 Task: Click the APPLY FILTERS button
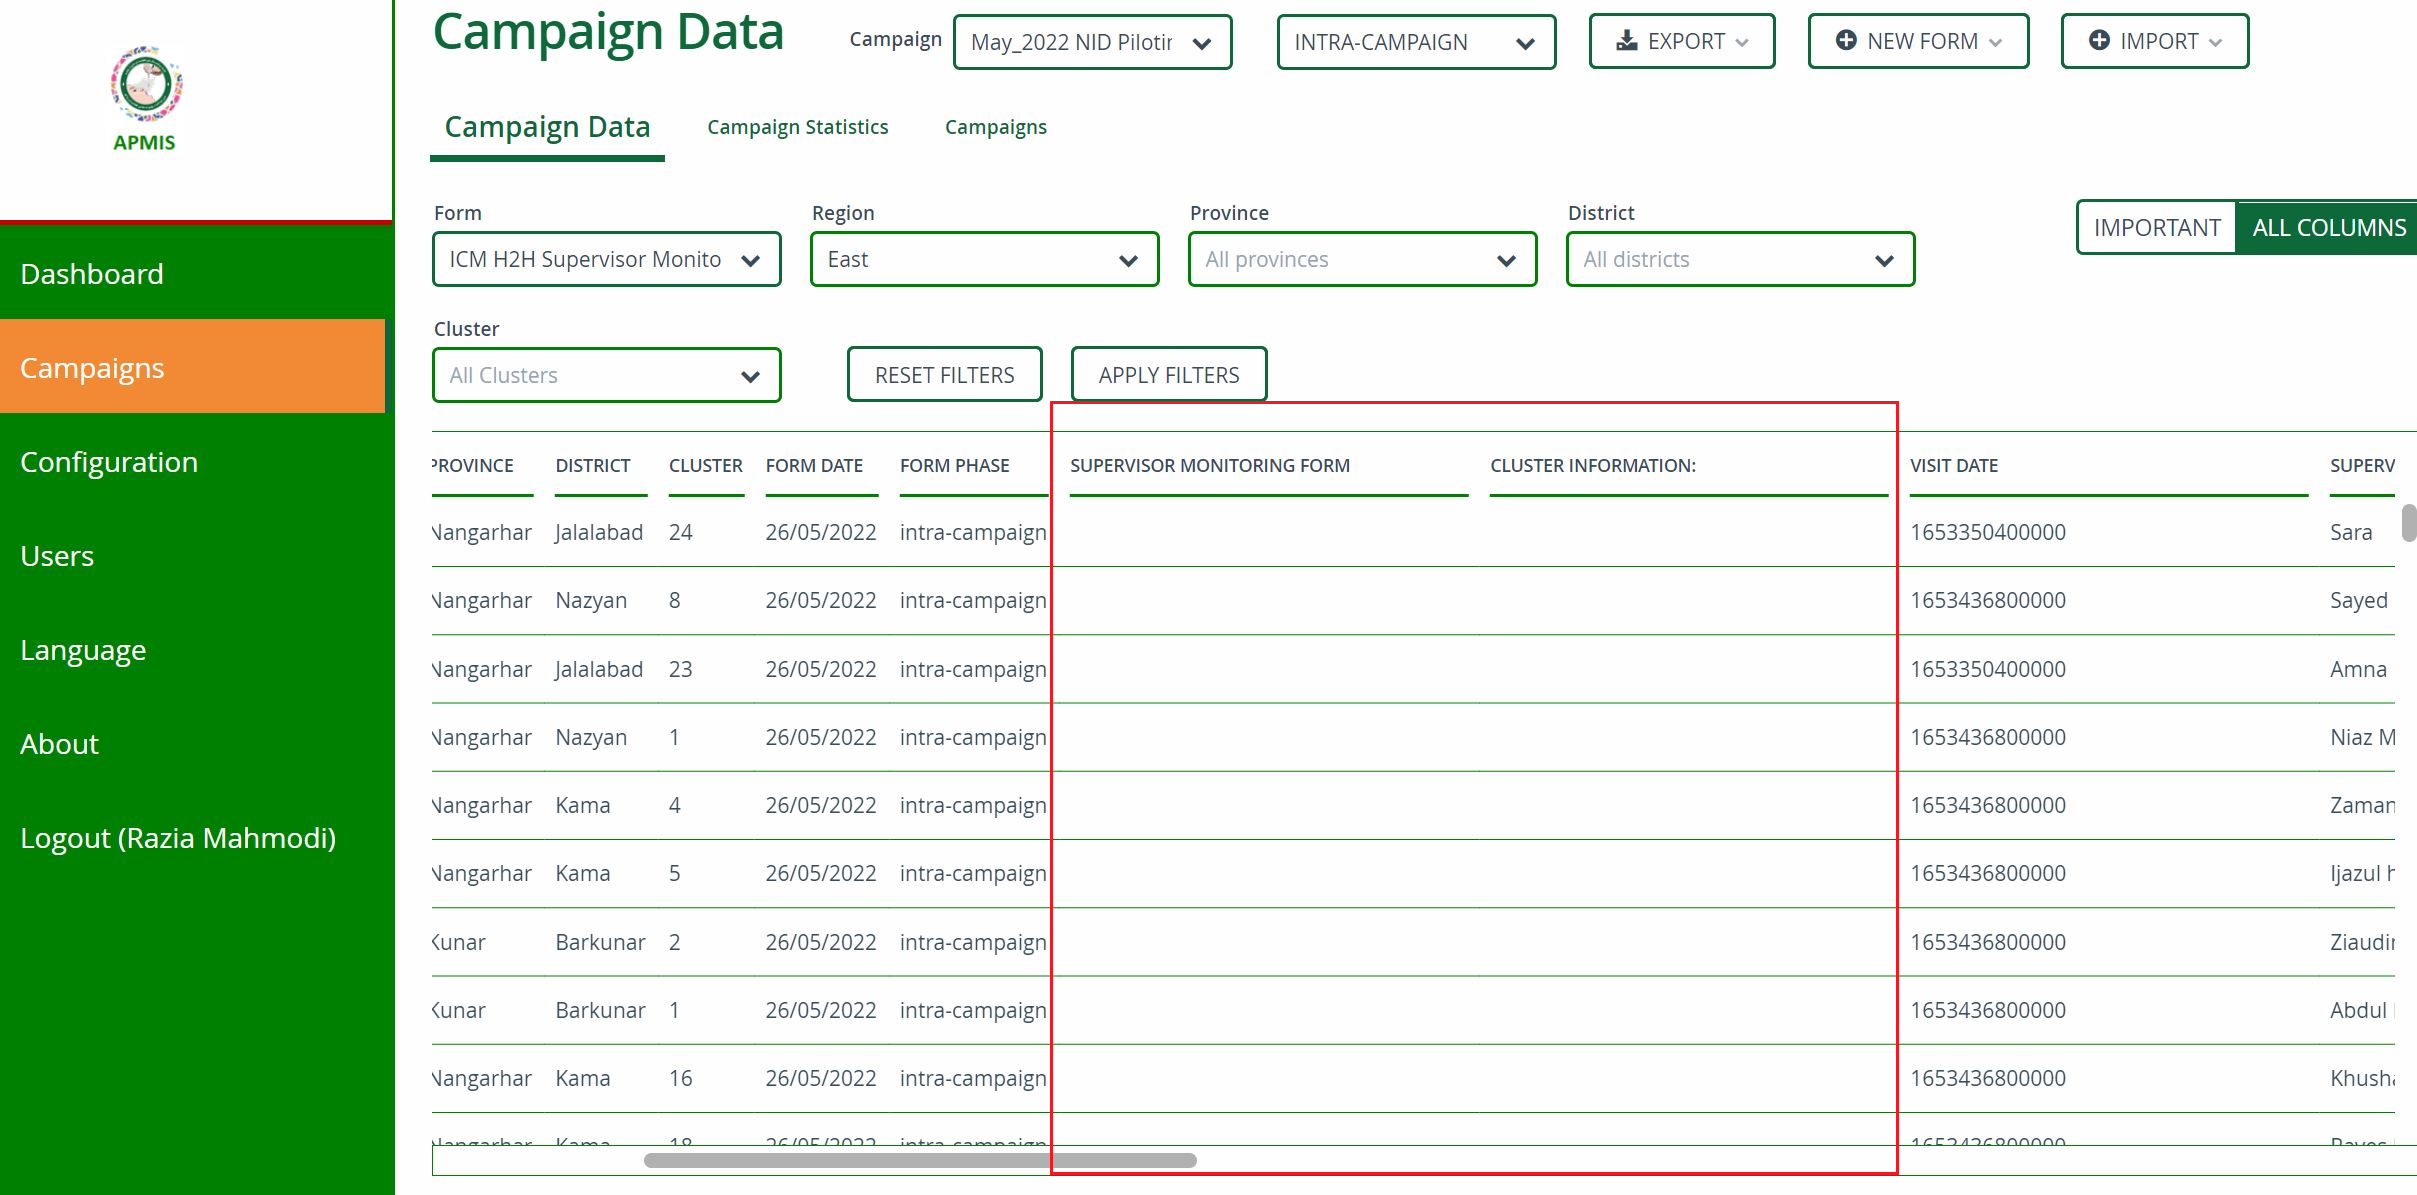tap(1169, 374)
